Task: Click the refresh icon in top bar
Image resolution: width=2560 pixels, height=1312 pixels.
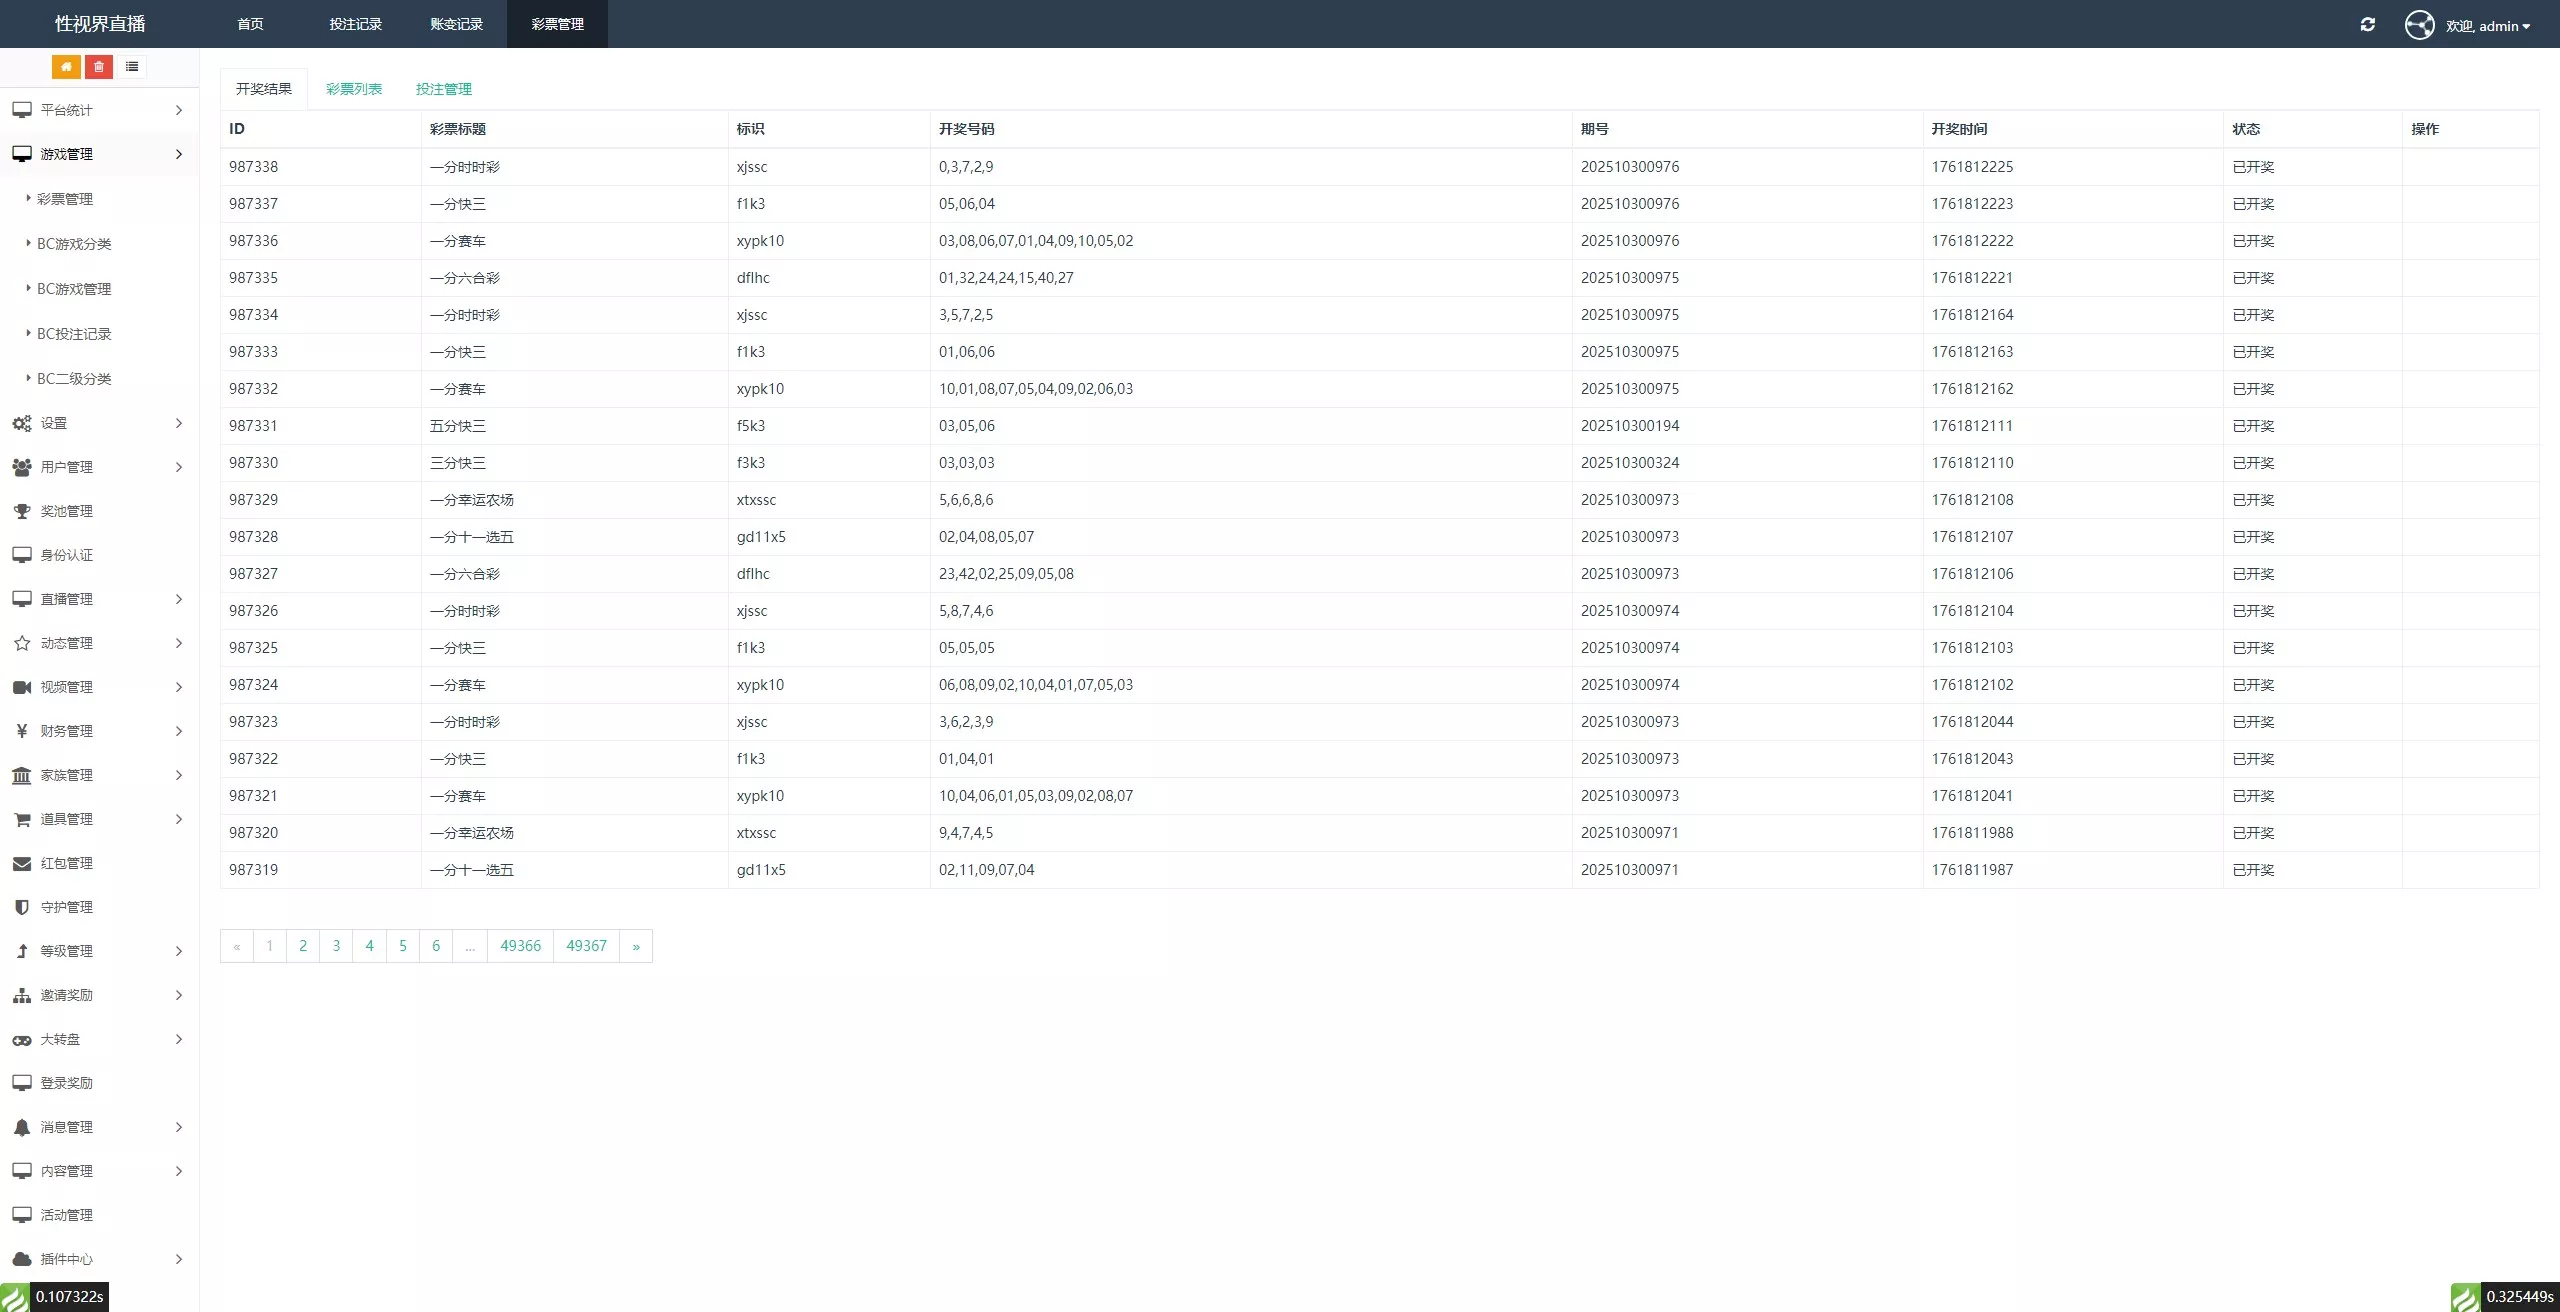Action: pos(2367,25)
